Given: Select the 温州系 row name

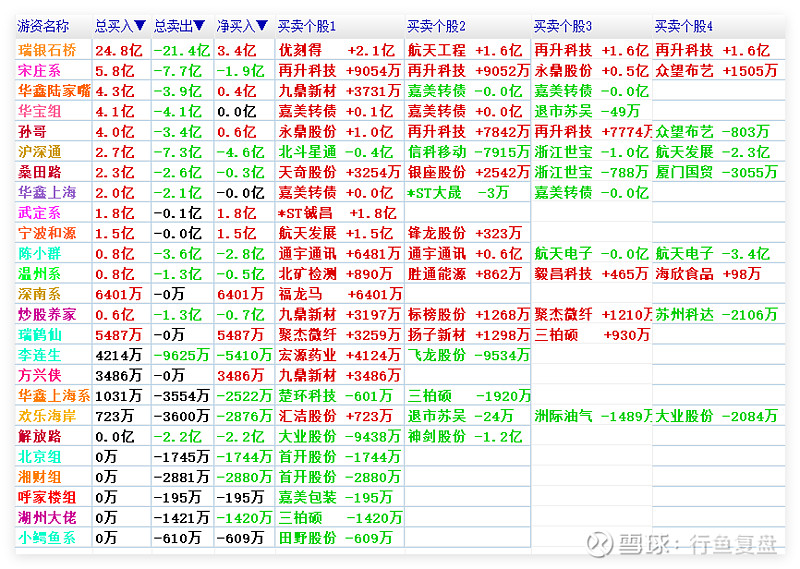Looking at the screenshot, I should [x=39, y=274].
